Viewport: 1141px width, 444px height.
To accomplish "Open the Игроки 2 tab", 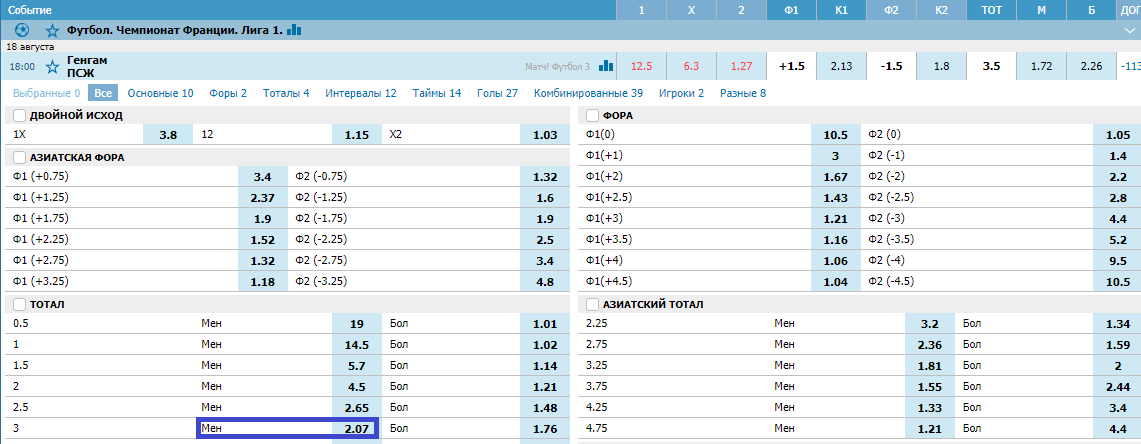I will (682, 93).
